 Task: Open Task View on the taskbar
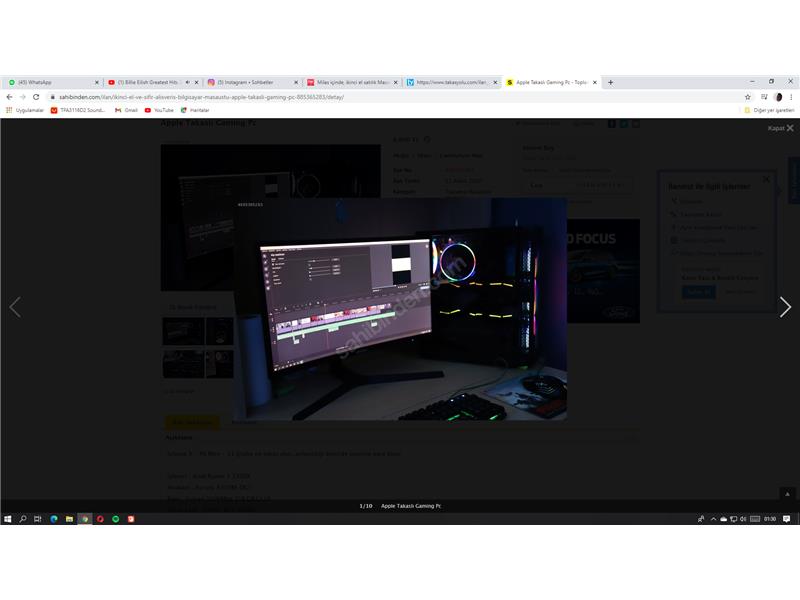38,519
